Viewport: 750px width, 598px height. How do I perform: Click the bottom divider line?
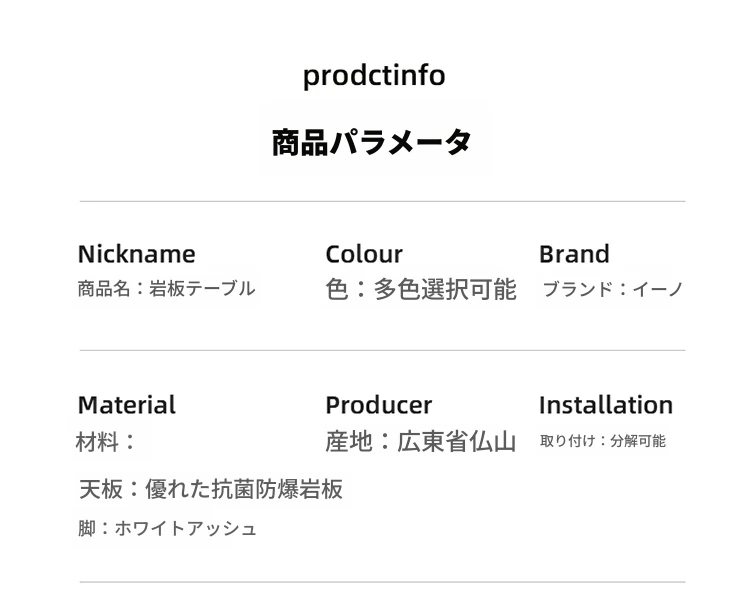[x=382, y=582]
